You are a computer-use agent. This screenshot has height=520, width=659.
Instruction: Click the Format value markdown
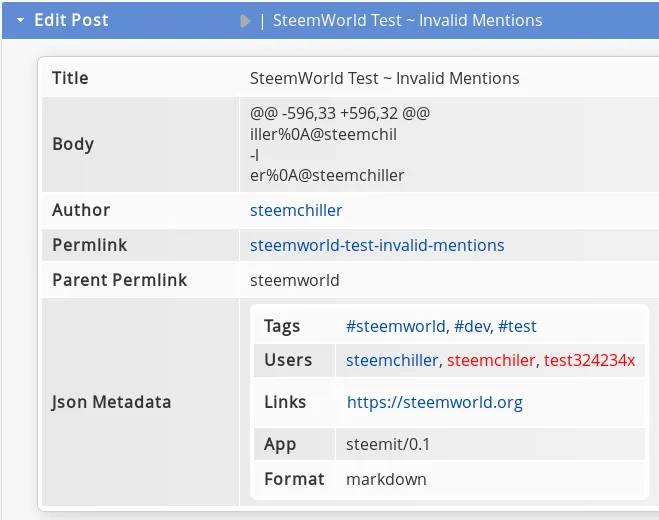(386, 479)
